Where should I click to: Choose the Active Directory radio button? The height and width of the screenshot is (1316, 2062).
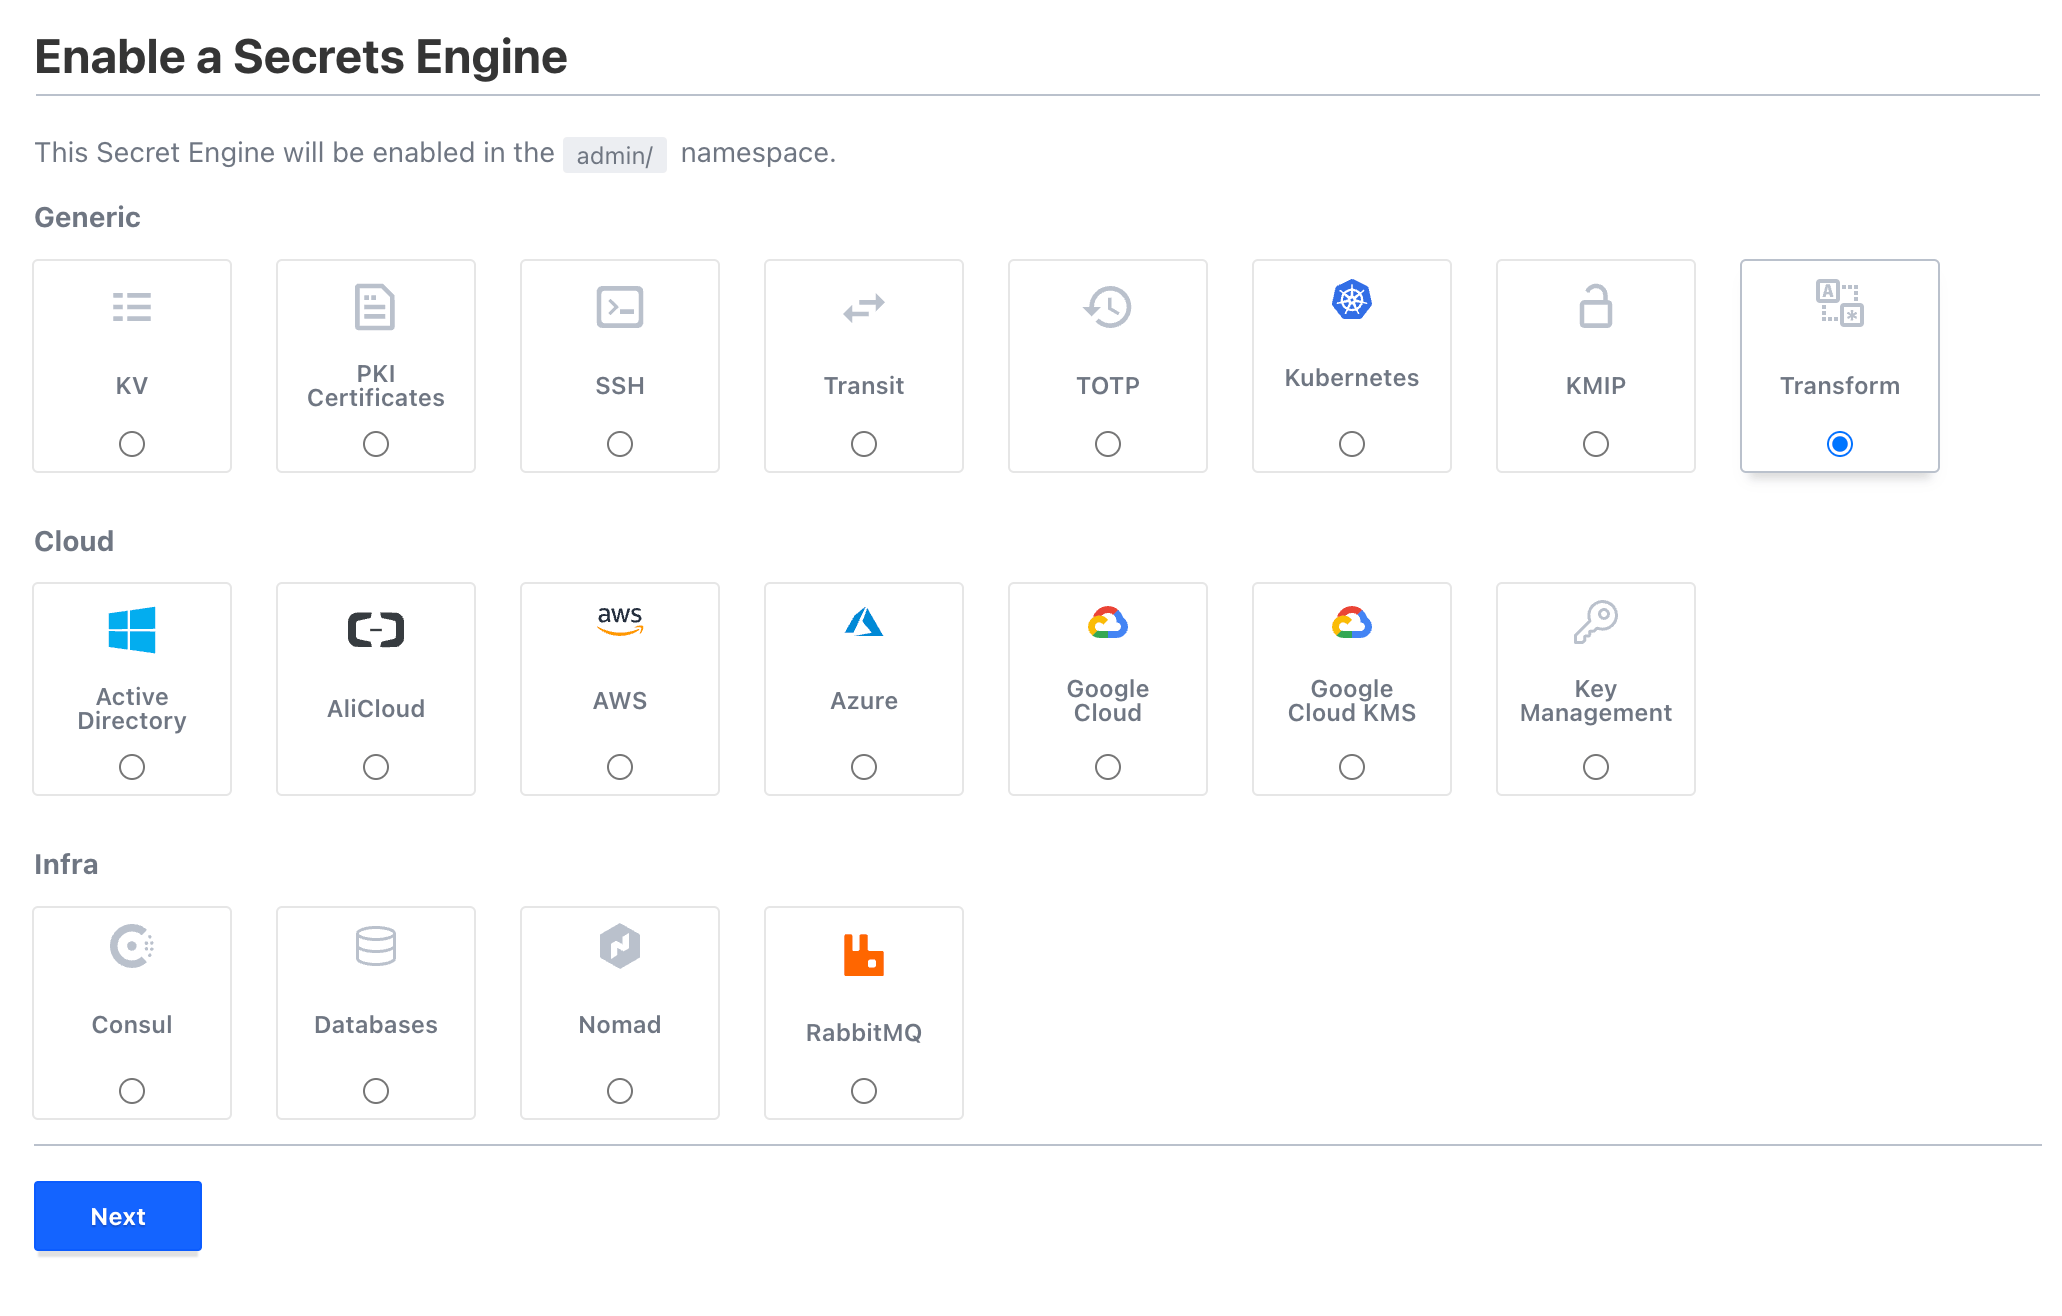point(132,767)
